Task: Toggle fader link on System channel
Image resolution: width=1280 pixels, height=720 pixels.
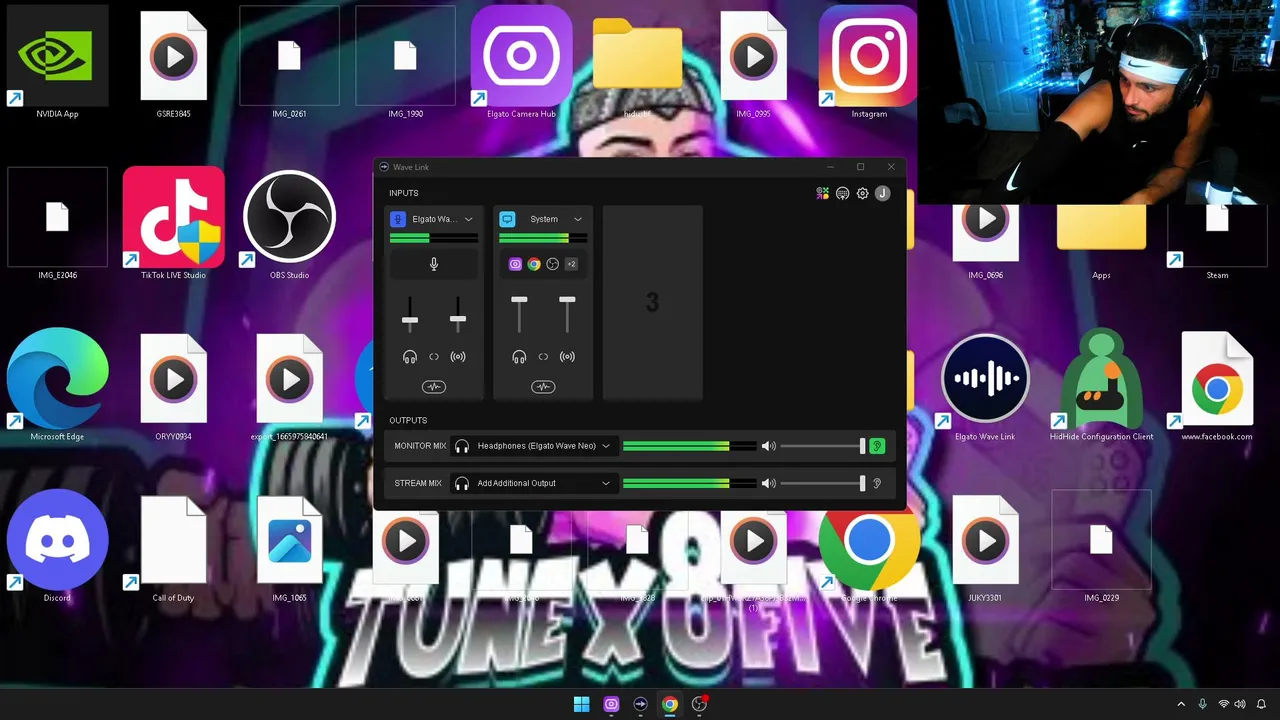Action: [543, 357]
